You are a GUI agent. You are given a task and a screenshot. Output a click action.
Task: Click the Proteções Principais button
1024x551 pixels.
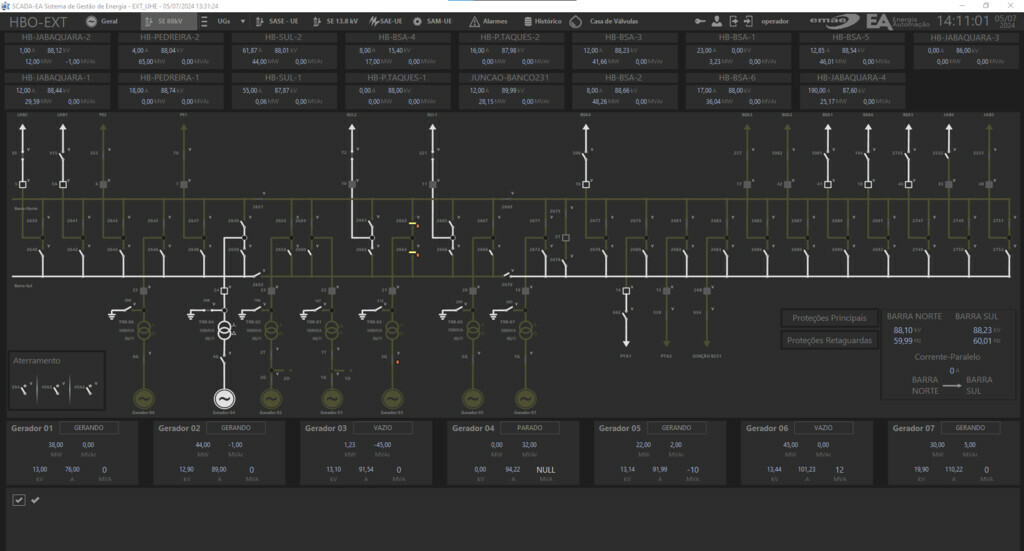[x=830, y=317]
